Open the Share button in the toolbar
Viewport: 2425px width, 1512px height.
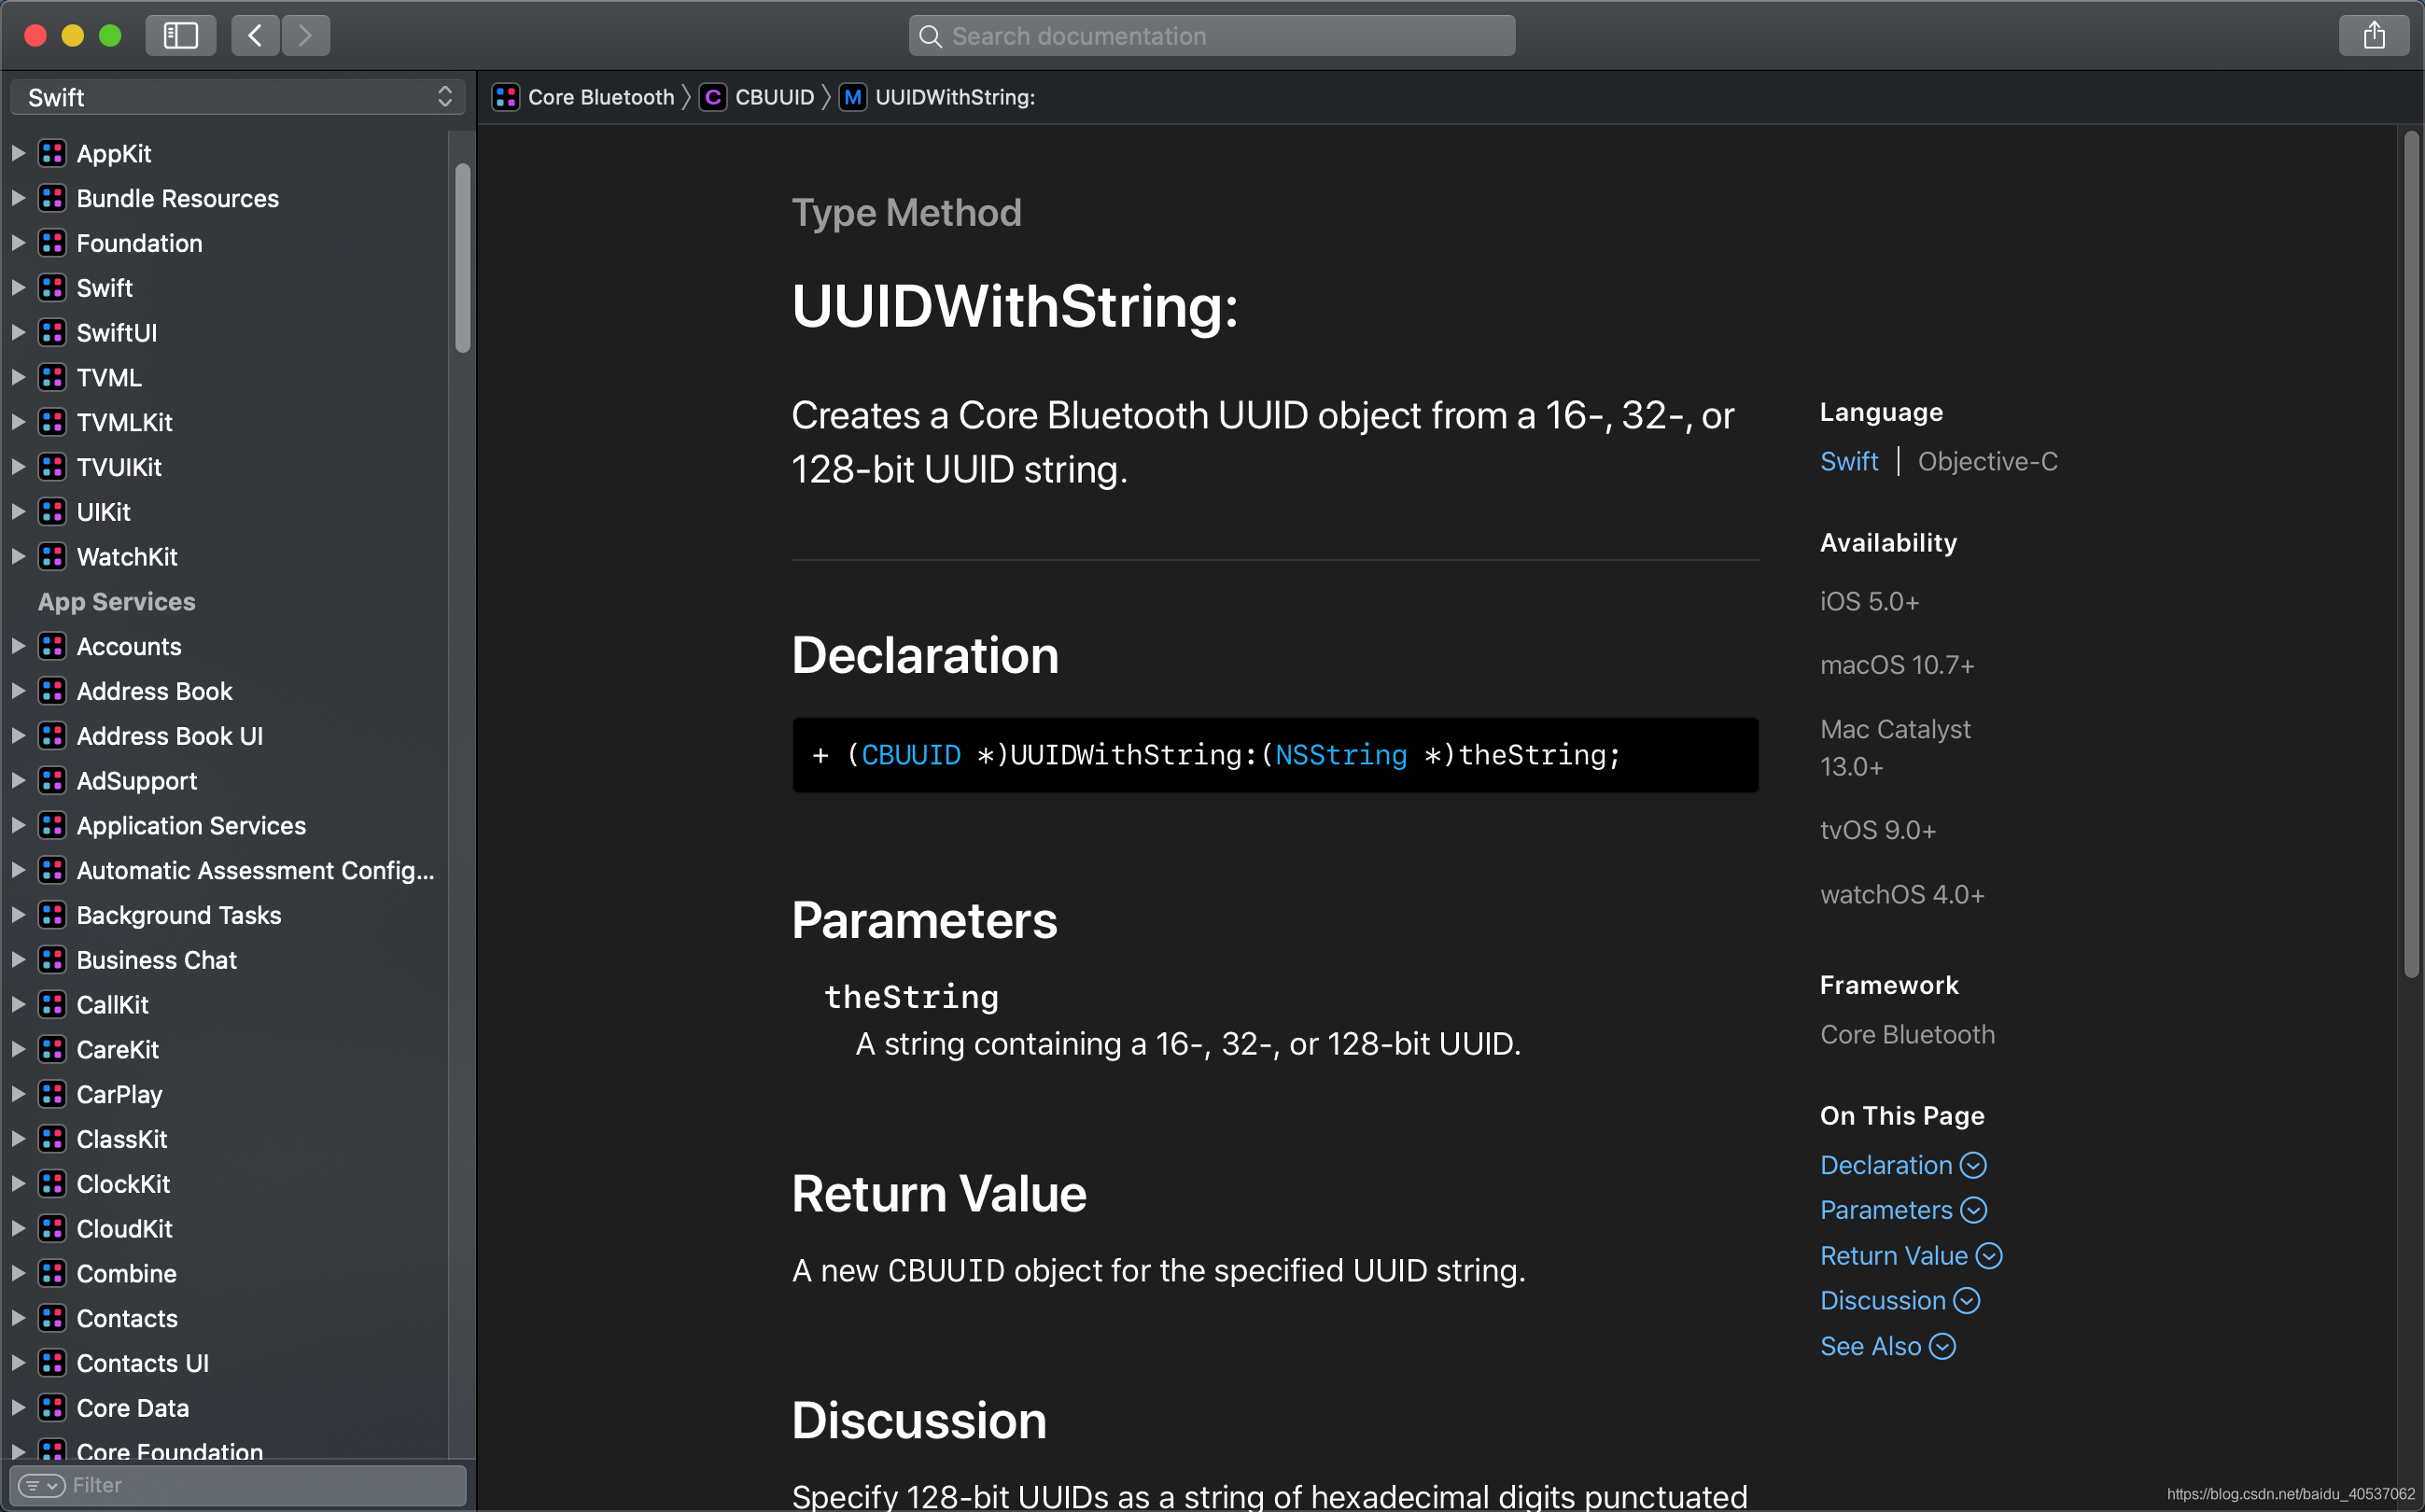pos(2373,36)
